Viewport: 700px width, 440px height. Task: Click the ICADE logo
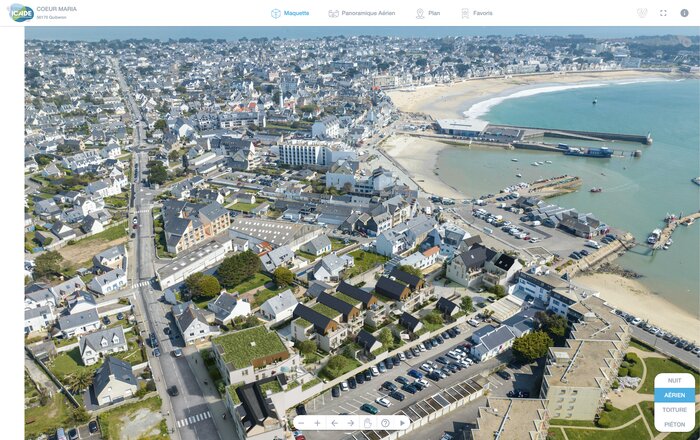(18, 13)
